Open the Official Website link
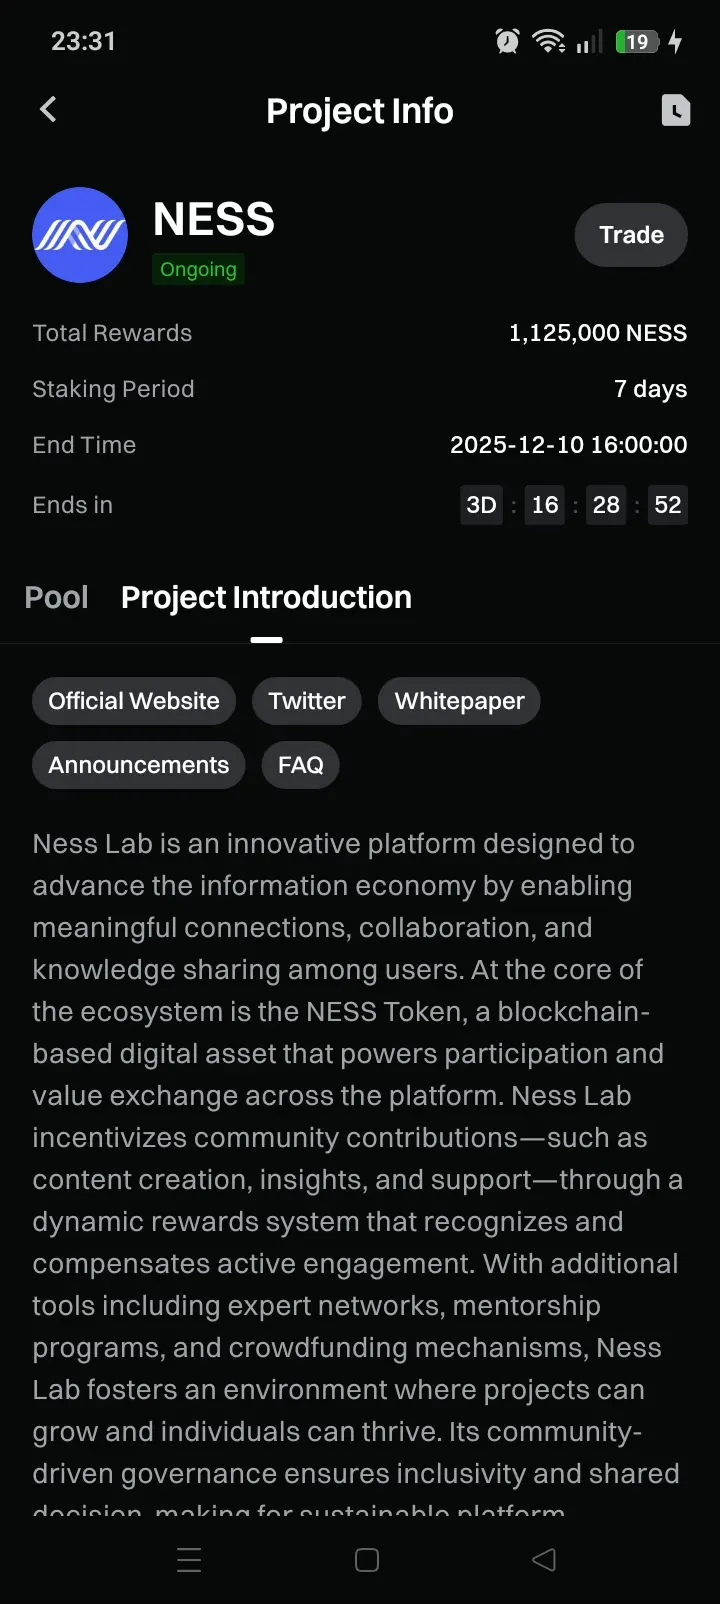This screenshot has height=1604, width=720. 134,701
